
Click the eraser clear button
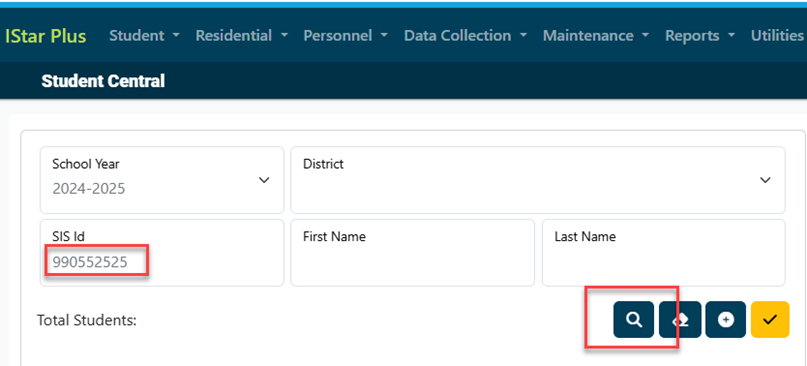pos(679,320)
